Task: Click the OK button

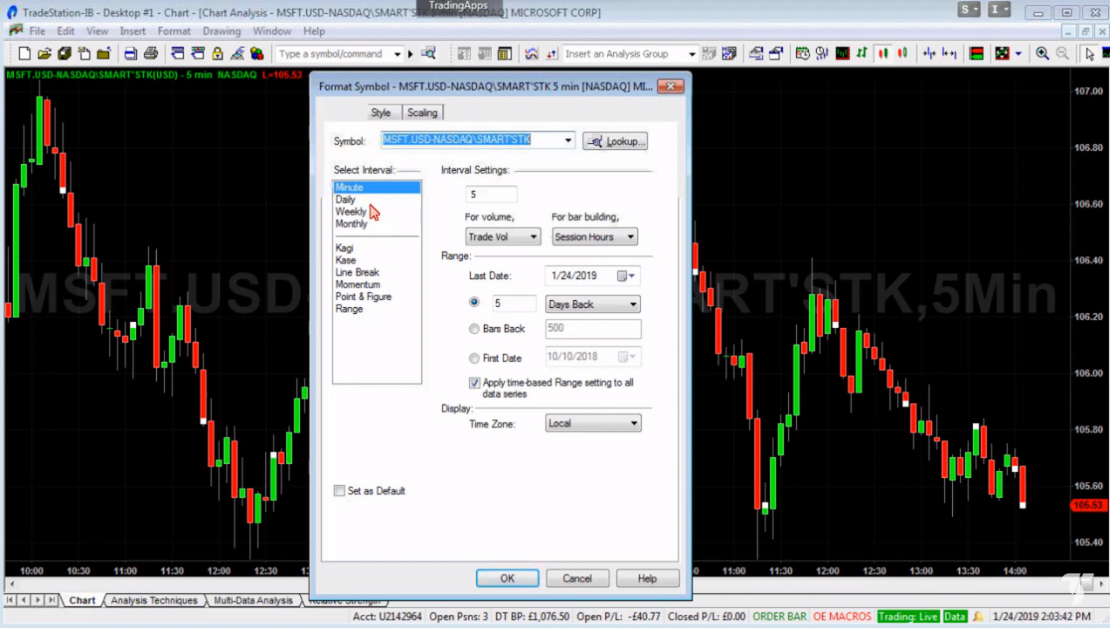Action: point(507,578)
